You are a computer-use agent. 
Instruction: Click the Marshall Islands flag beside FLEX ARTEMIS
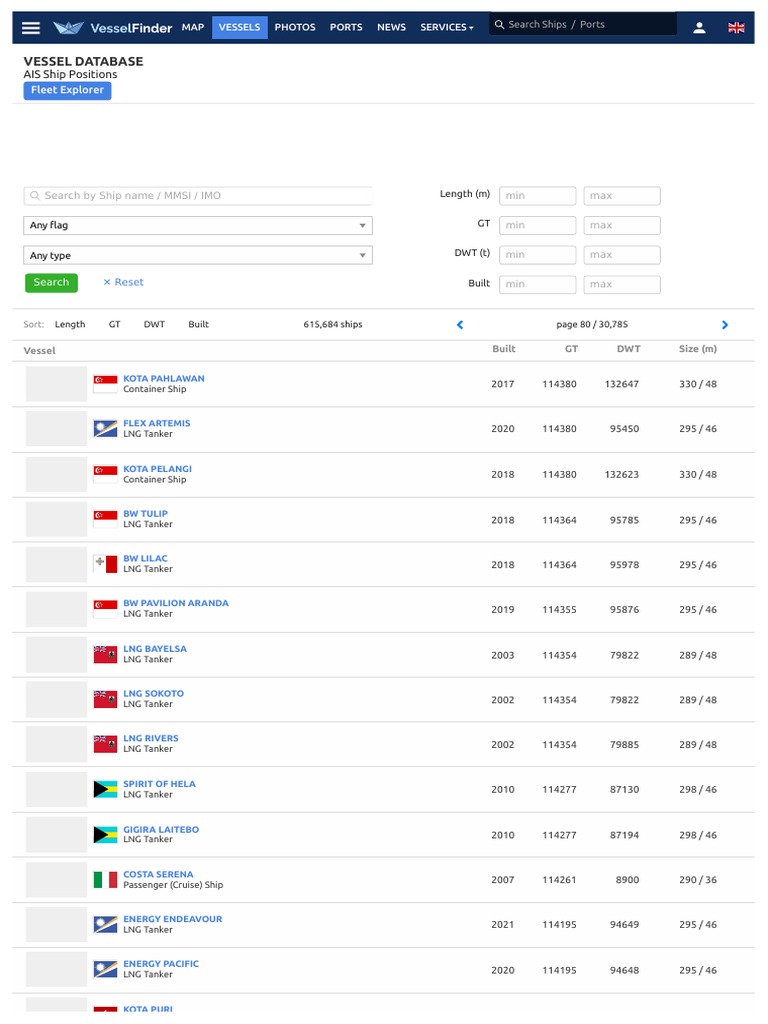pos(105,428)
